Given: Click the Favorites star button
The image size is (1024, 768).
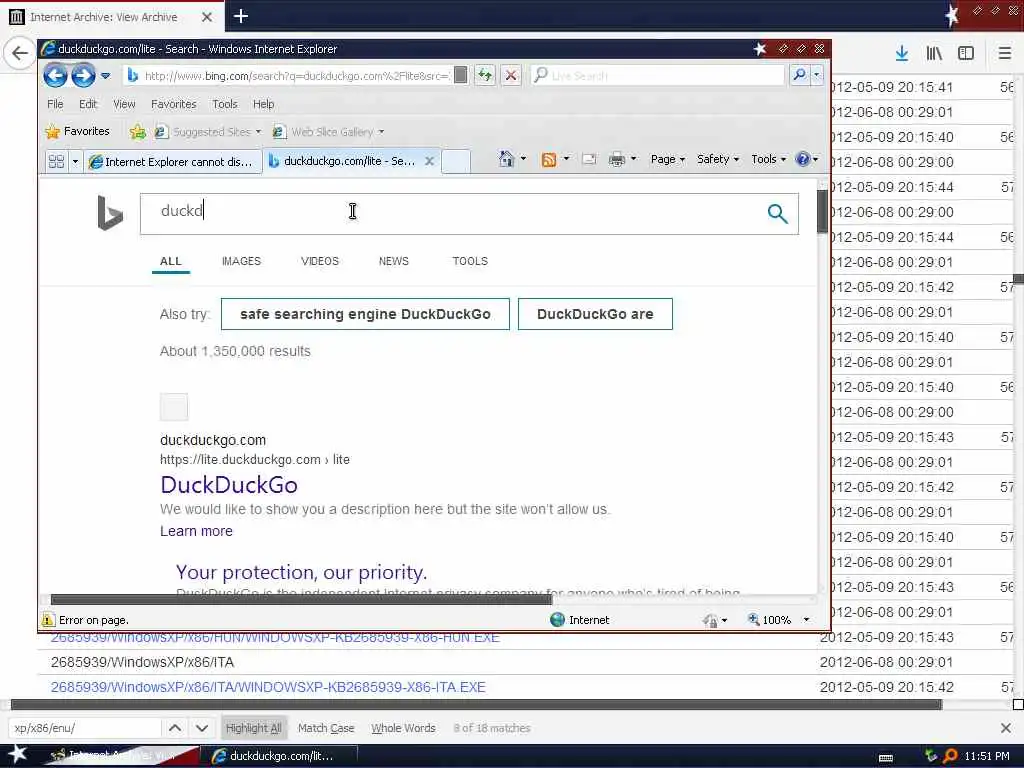Looking at the screenshot, I should pos(77,131).
